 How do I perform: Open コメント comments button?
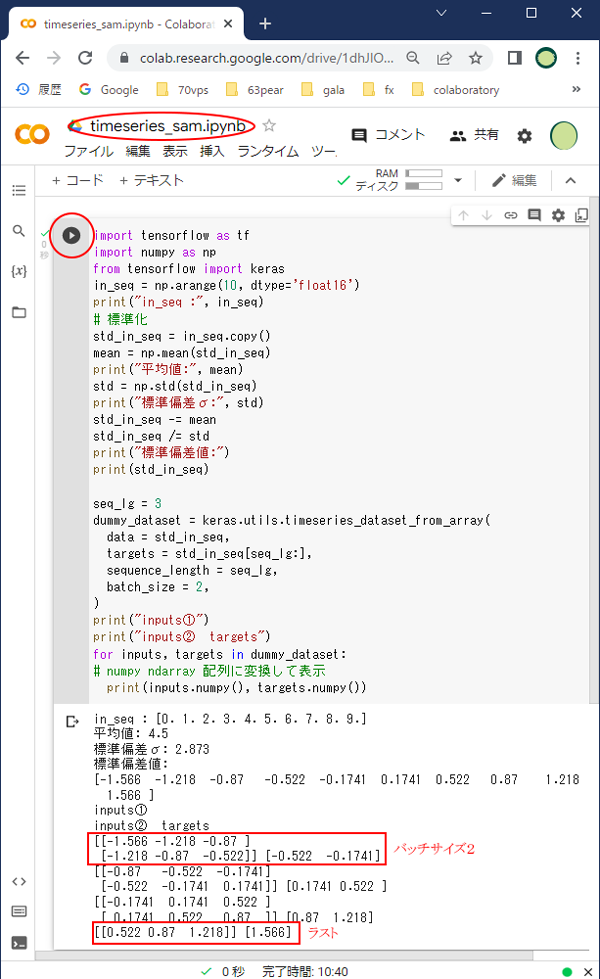388,135
